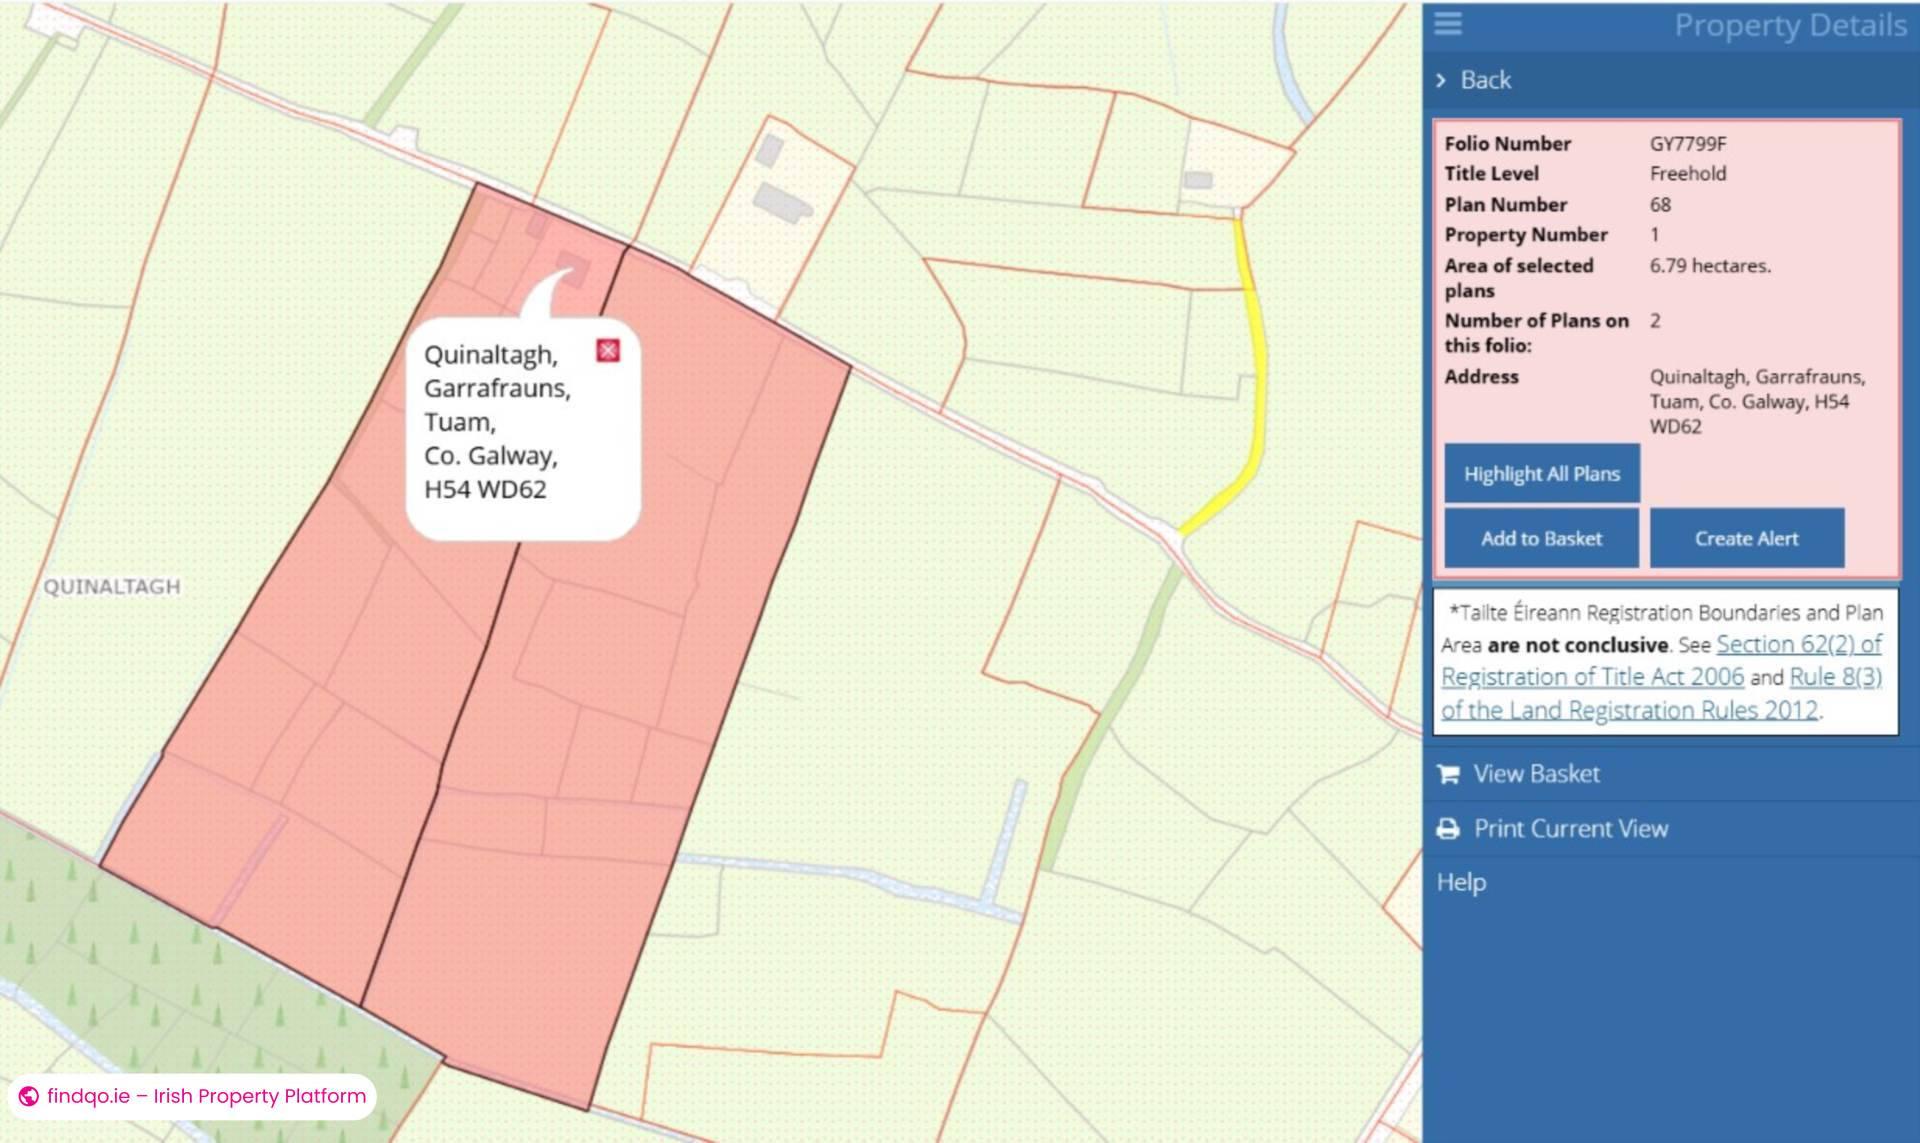Add this folio to basket
Screen dimensions: 1920x1143
(1542, 539)
